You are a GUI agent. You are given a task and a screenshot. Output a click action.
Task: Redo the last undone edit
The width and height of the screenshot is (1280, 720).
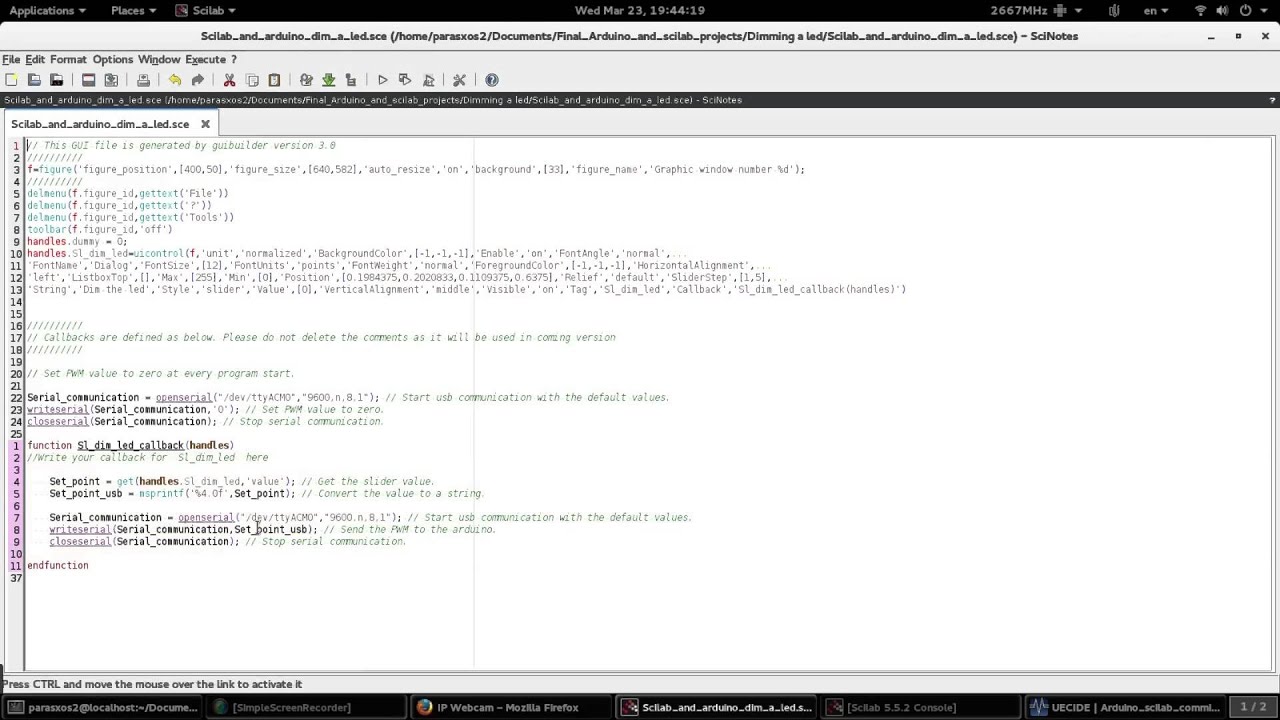tap(197, 80)
